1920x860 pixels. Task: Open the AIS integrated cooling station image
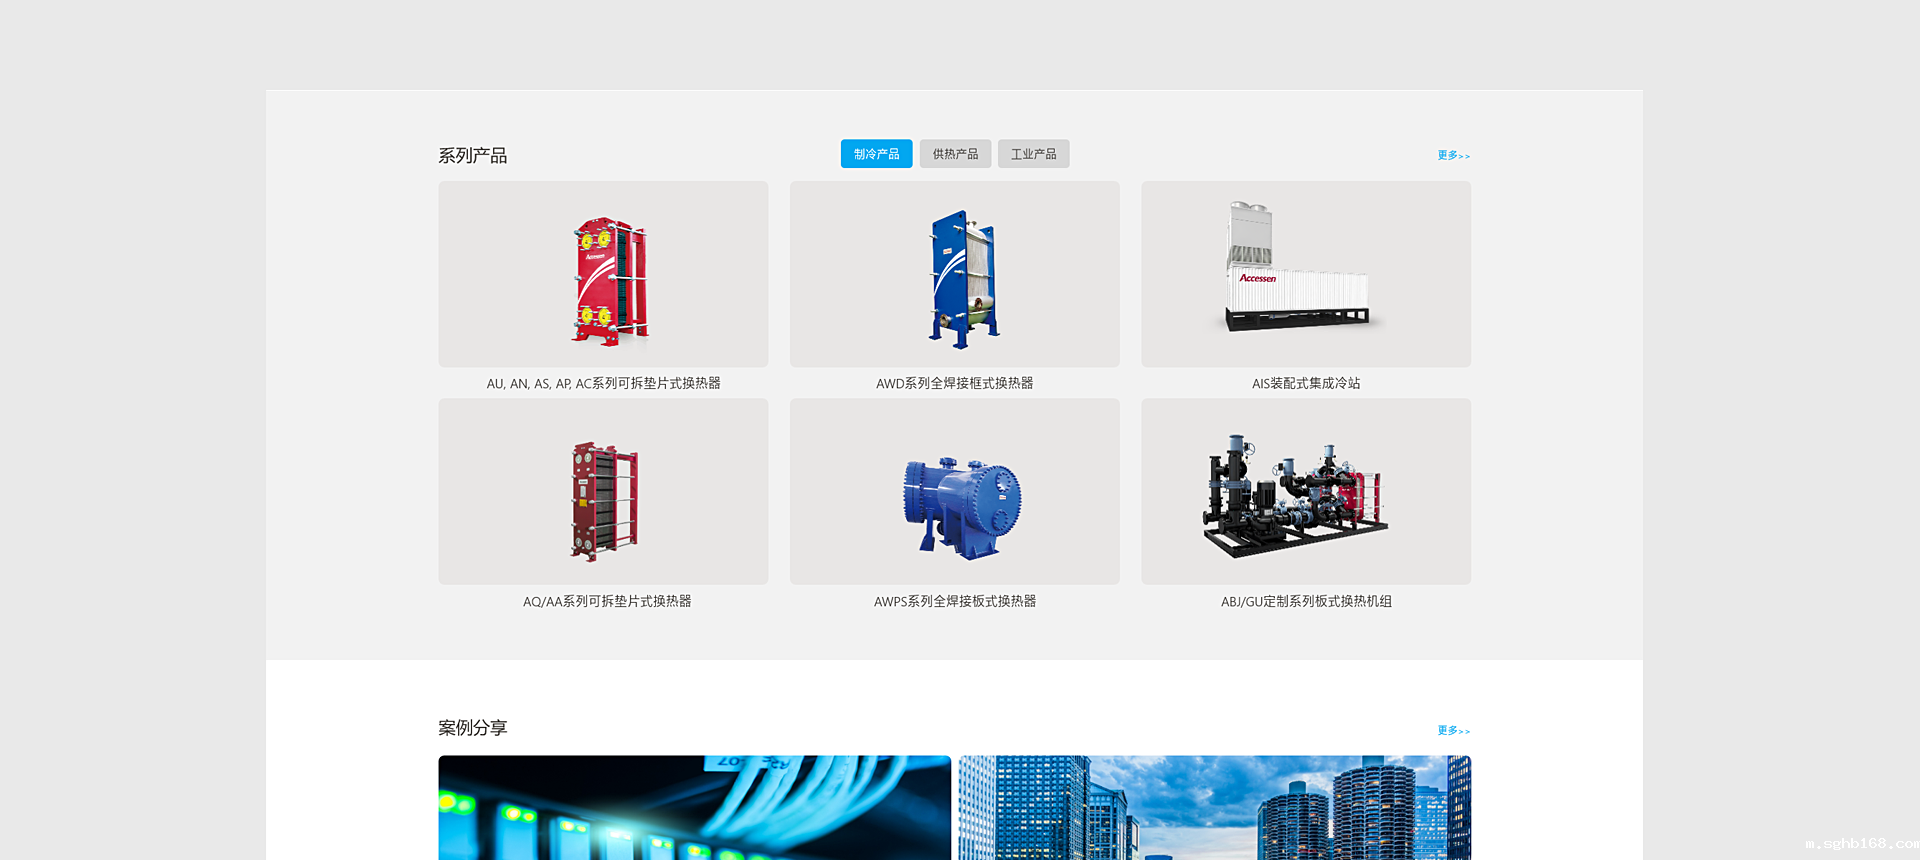point(1305,274)
